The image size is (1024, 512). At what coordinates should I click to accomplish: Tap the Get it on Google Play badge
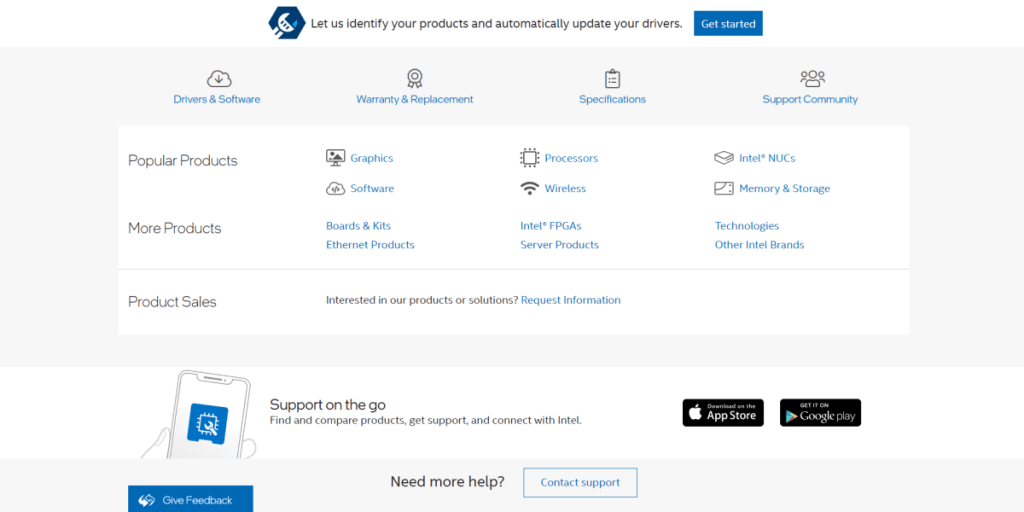point(820,413)
